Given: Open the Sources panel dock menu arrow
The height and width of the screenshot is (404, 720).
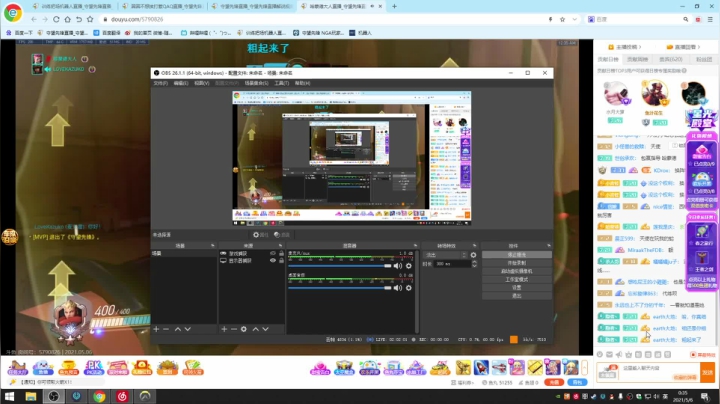Looking at the screenshot, I should [280, 246].
